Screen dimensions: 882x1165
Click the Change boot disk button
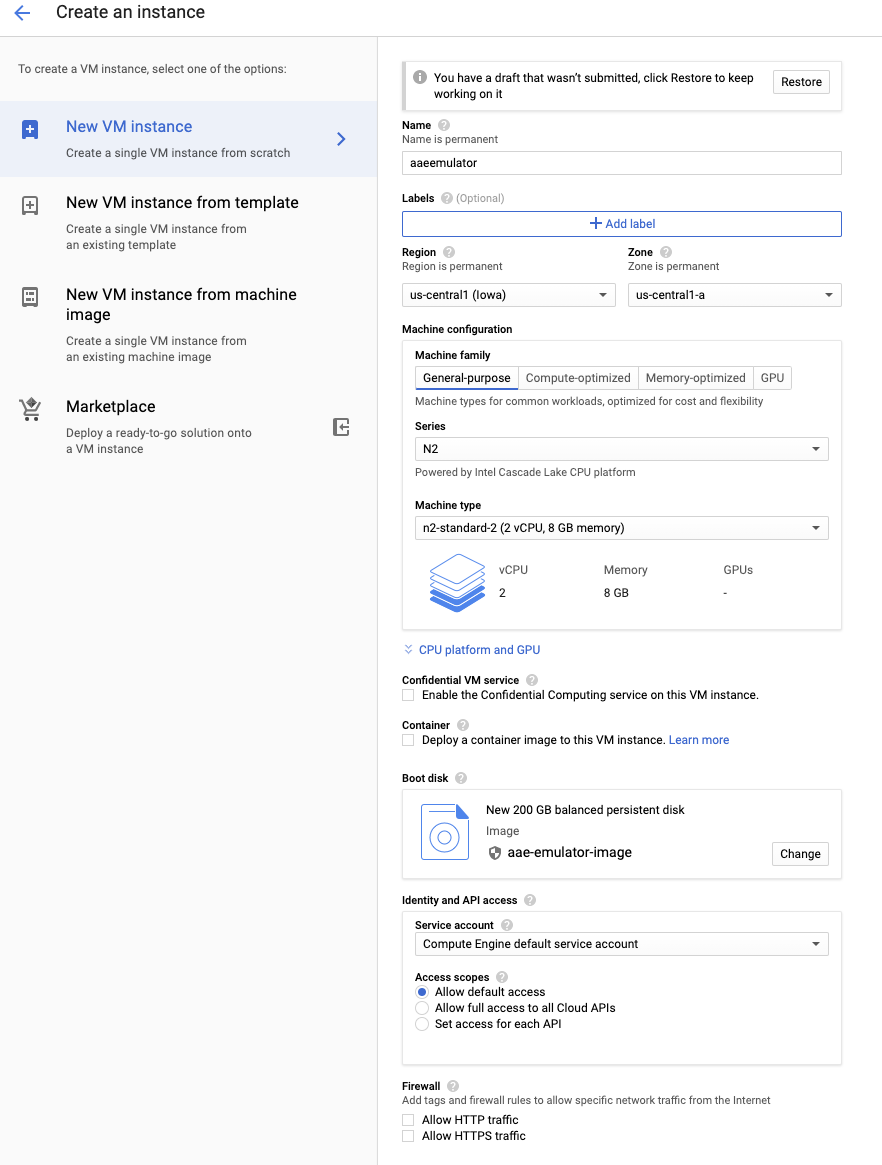tap(800, 854)
